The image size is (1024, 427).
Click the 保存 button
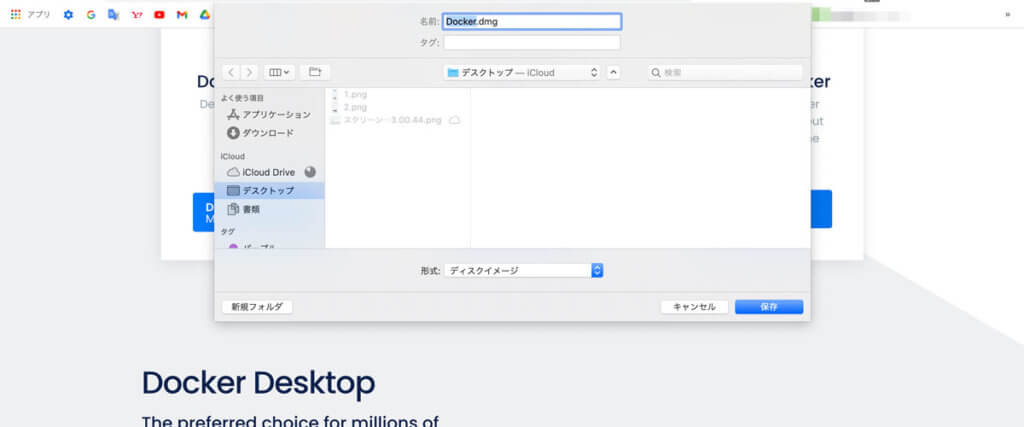coord(768,307)
